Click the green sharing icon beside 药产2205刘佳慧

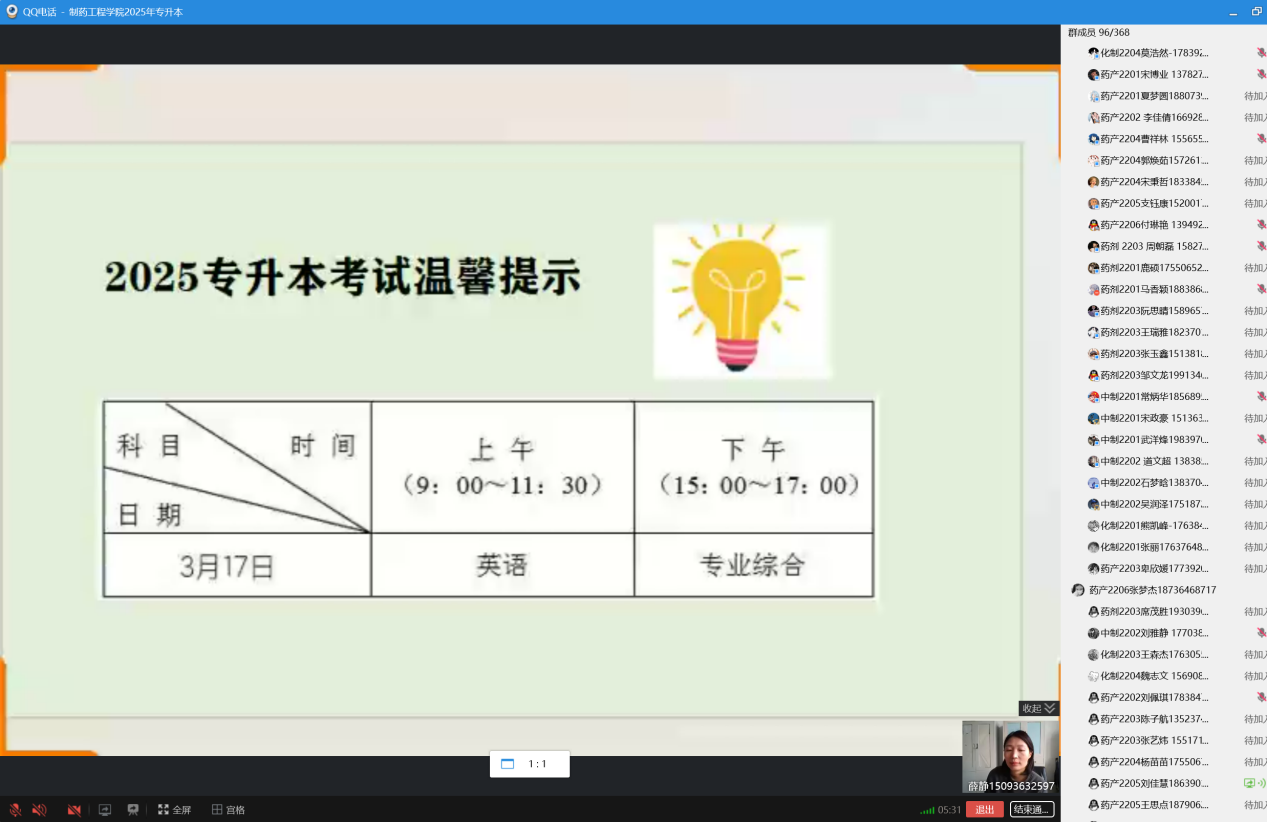point(1253,783)
